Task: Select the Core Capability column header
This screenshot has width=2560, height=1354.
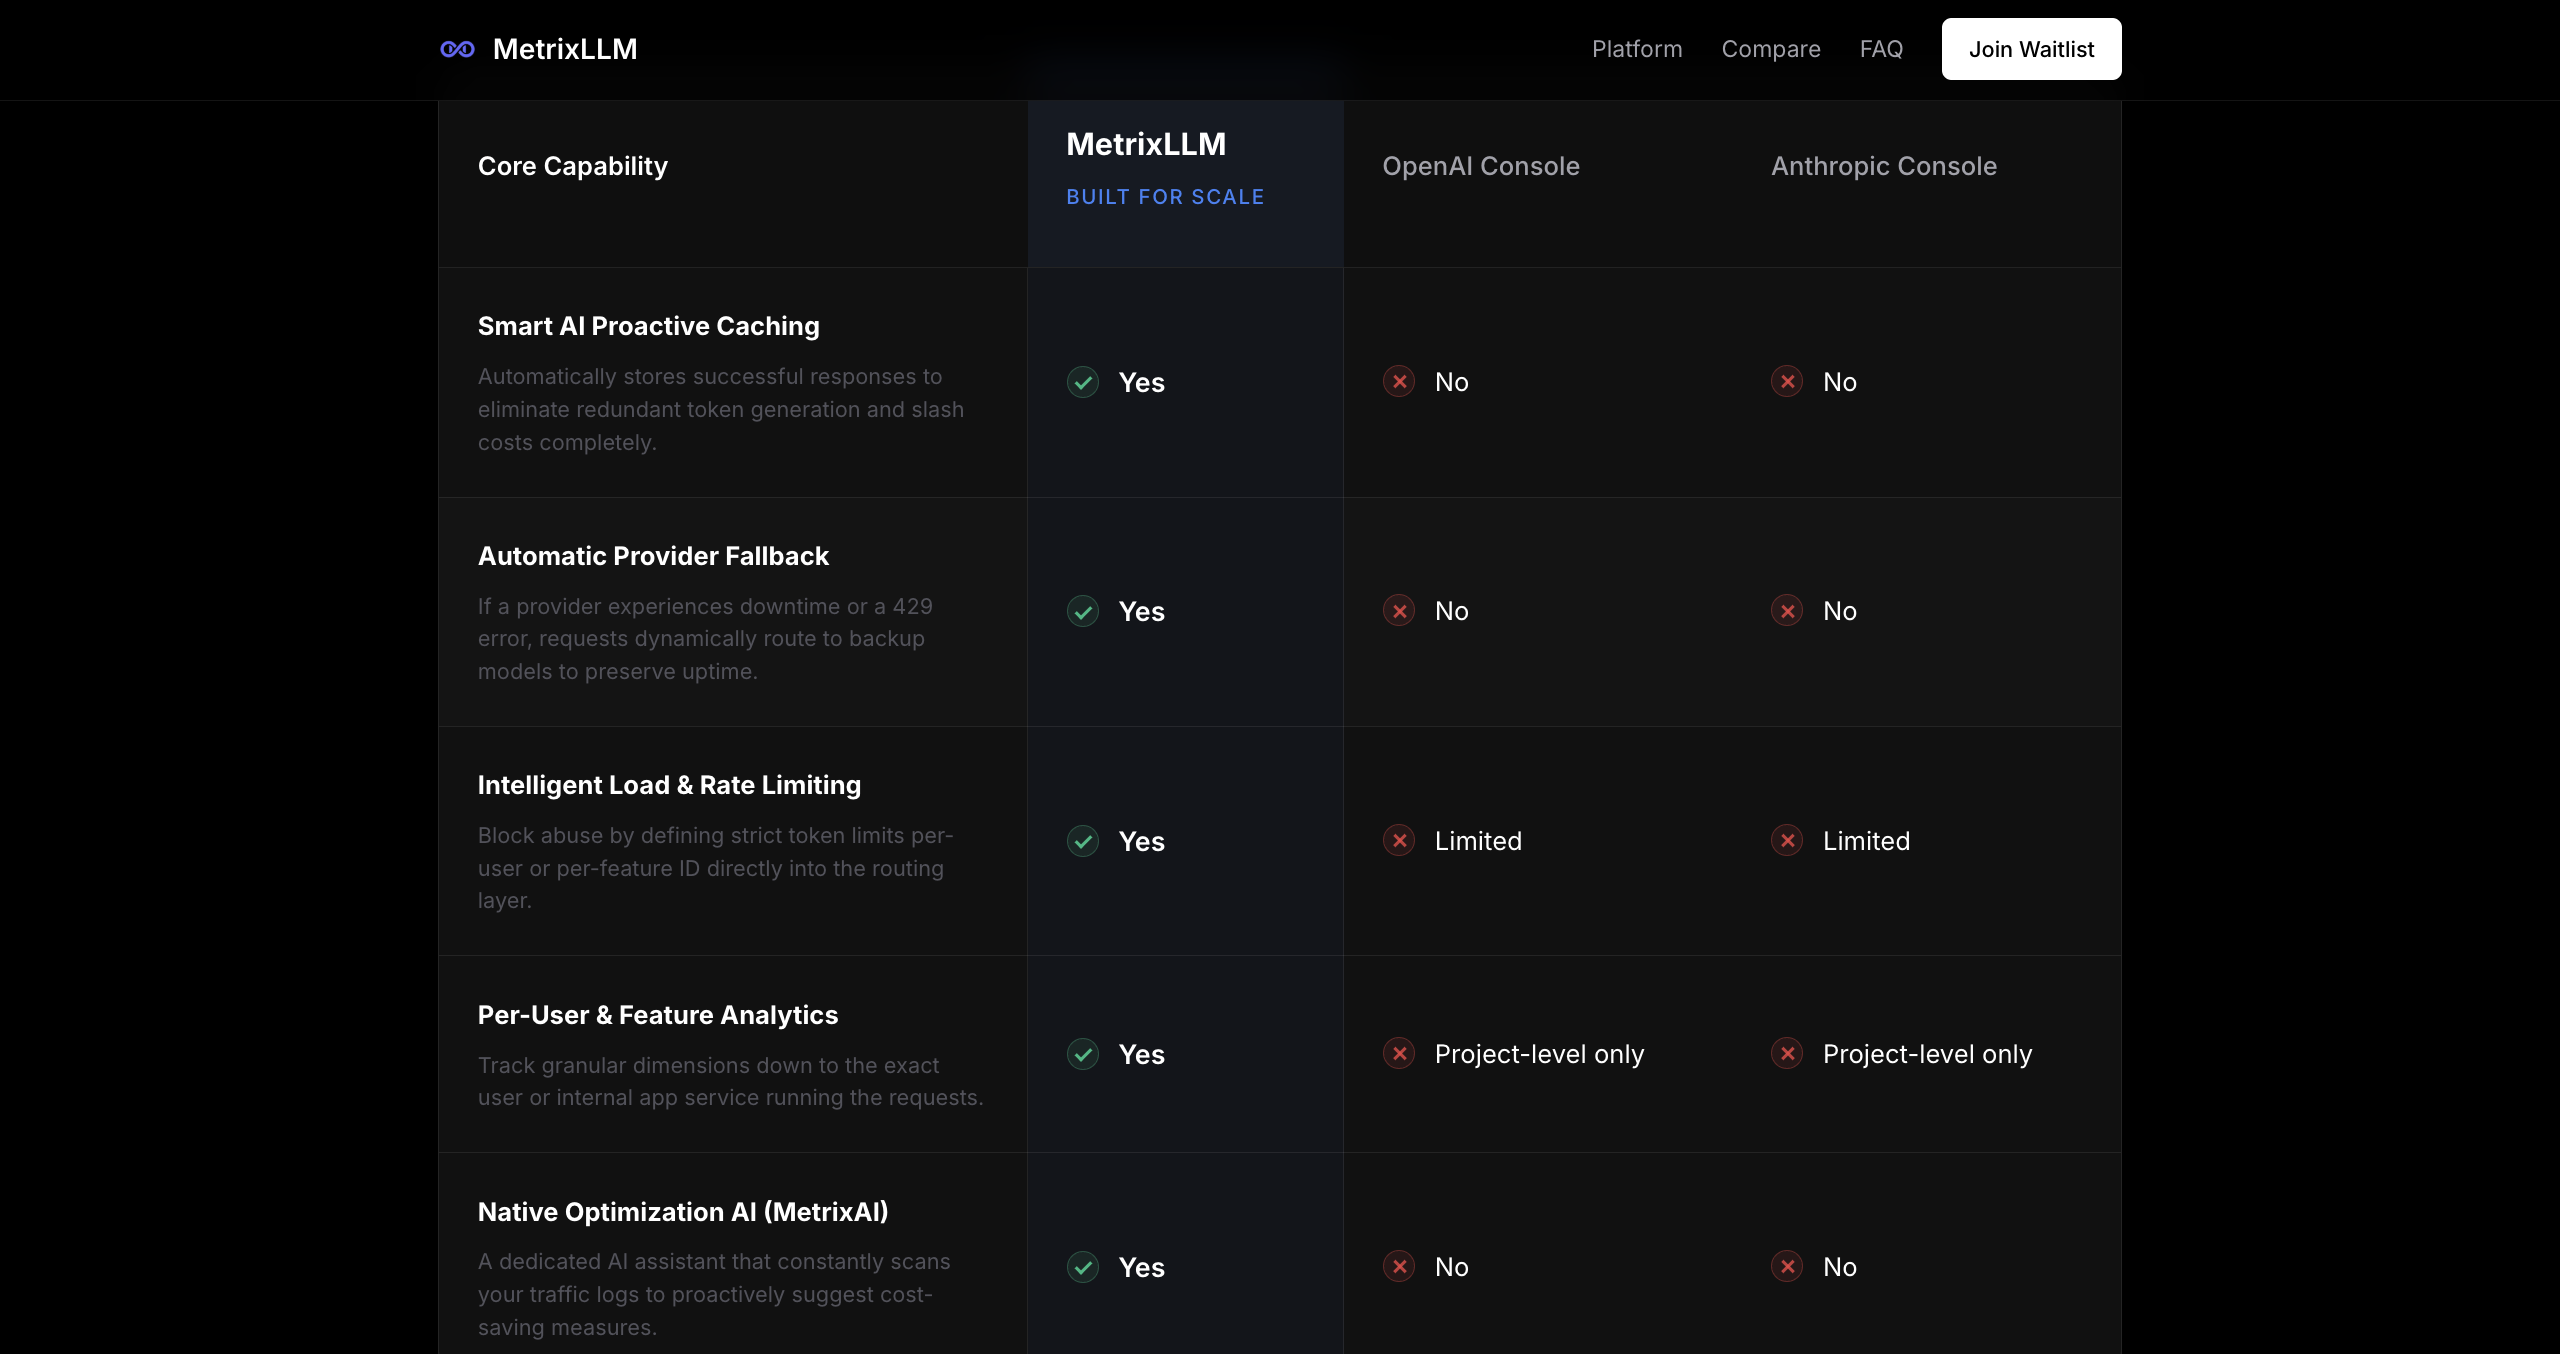Action: (x=573, y=166)
